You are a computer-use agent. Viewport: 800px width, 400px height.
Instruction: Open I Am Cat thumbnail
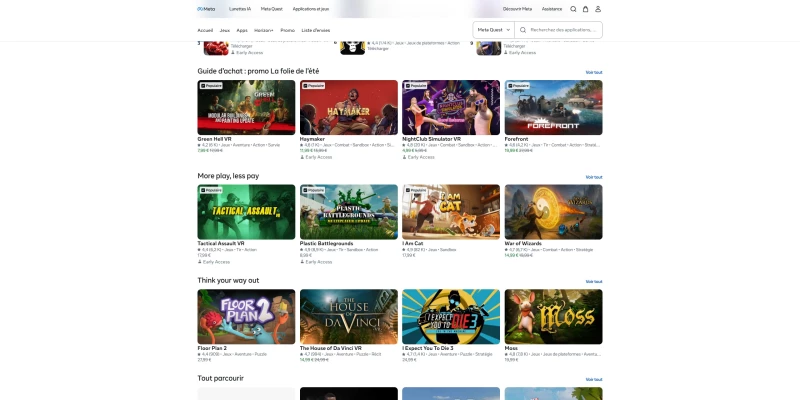(x=451, y=212)
